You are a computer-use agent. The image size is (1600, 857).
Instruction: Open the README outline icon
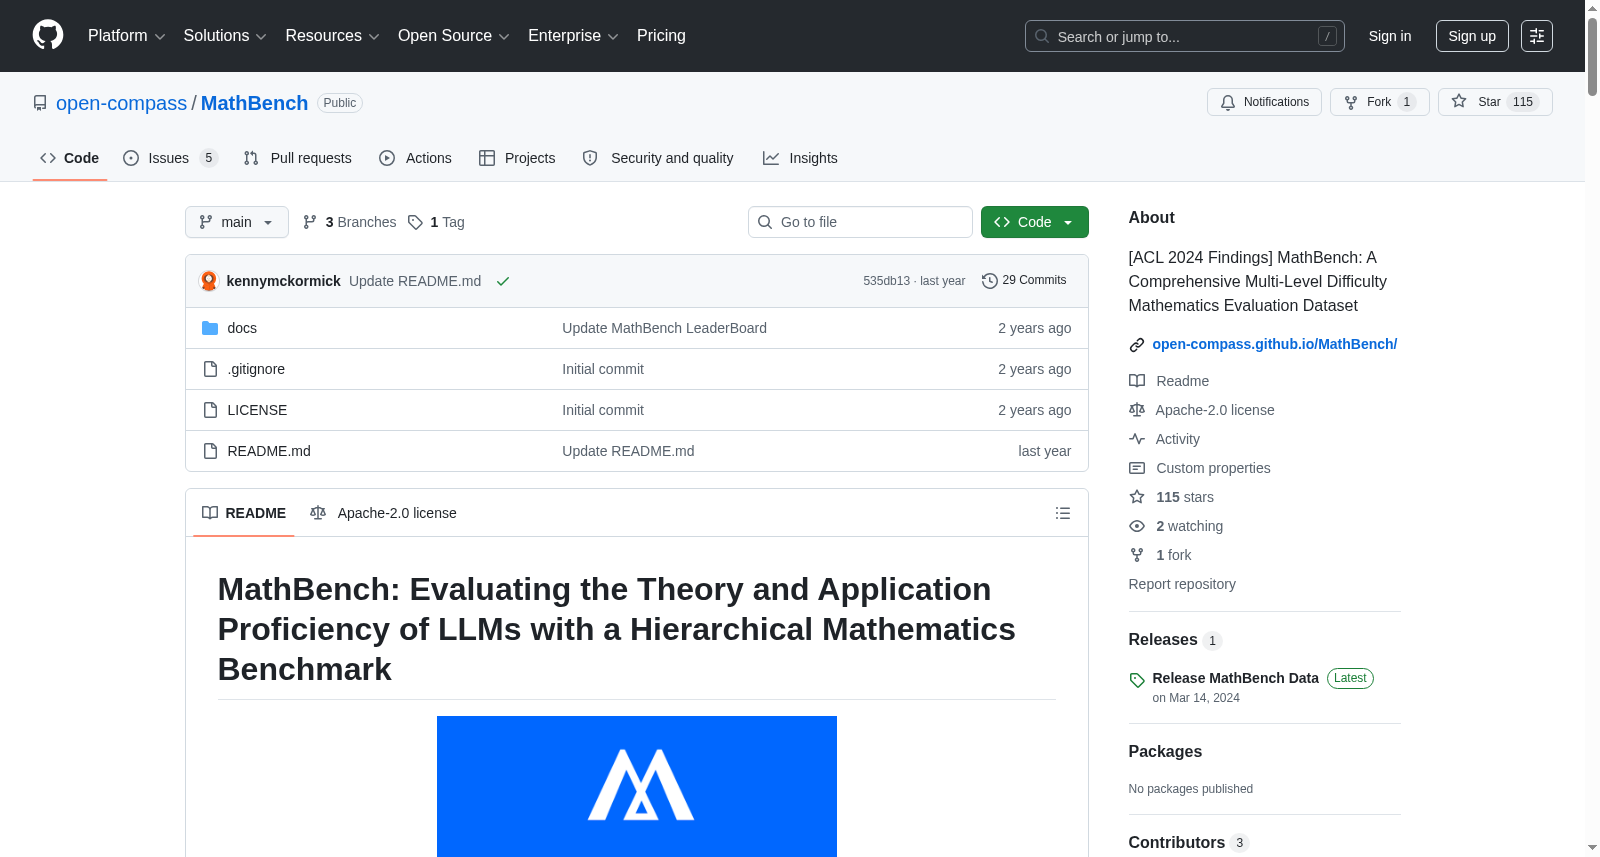pyautogui.click(x=1063, y=513)
